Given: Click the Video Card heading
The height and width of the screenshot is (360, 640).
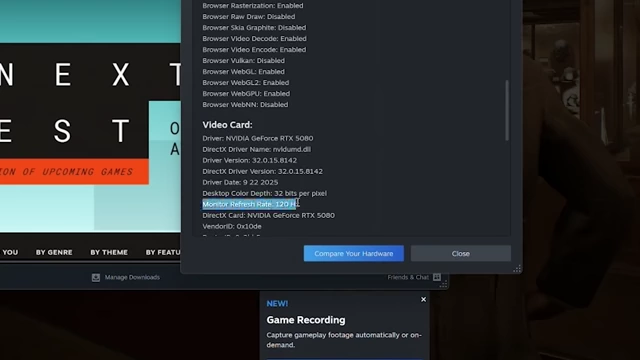Looking at the screenshot, I should pos(227,124).
